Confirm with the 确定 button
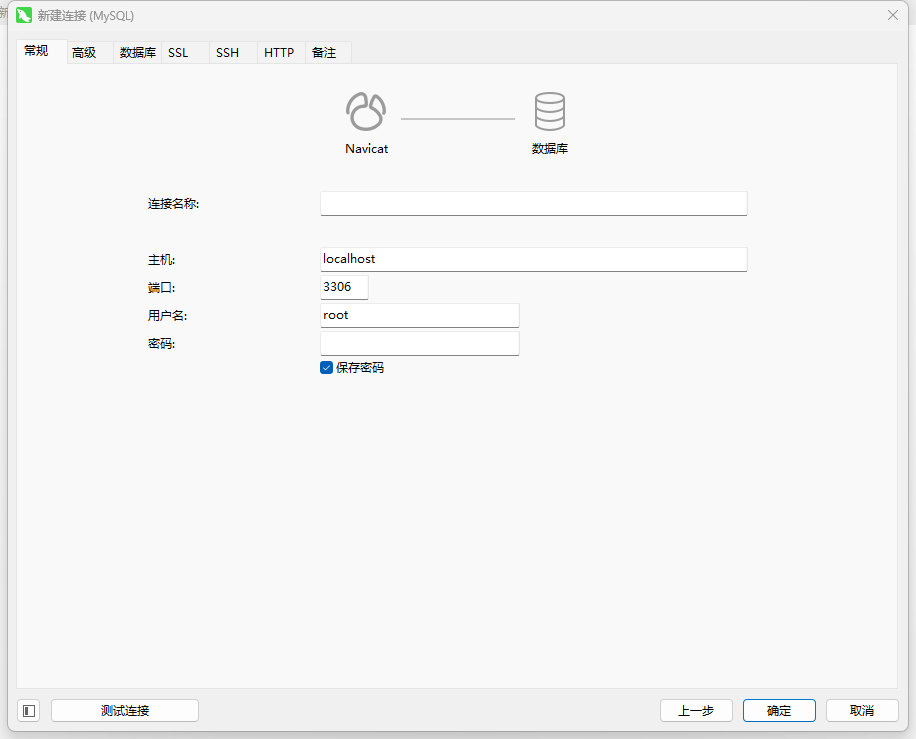916x739 pixels. (x=779, y=710)
